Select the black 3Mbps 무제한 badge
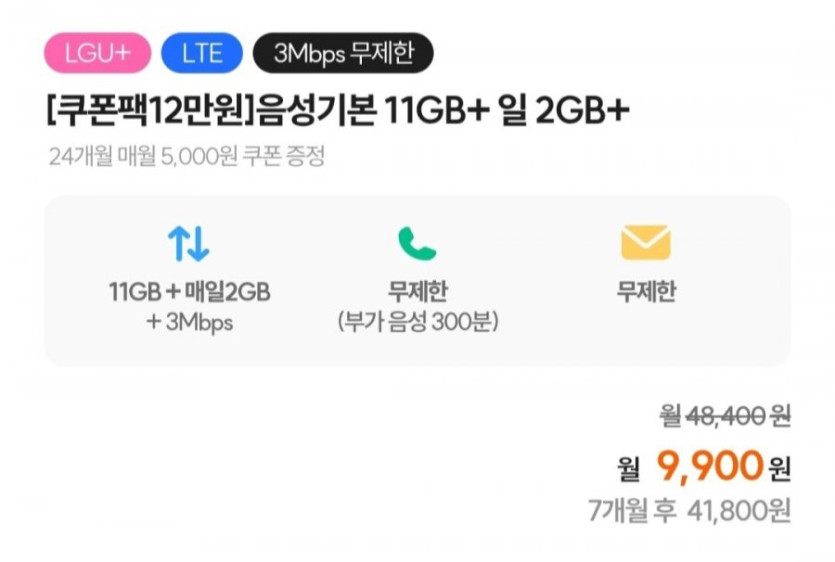The image size is (835, 562). (343, 53)
